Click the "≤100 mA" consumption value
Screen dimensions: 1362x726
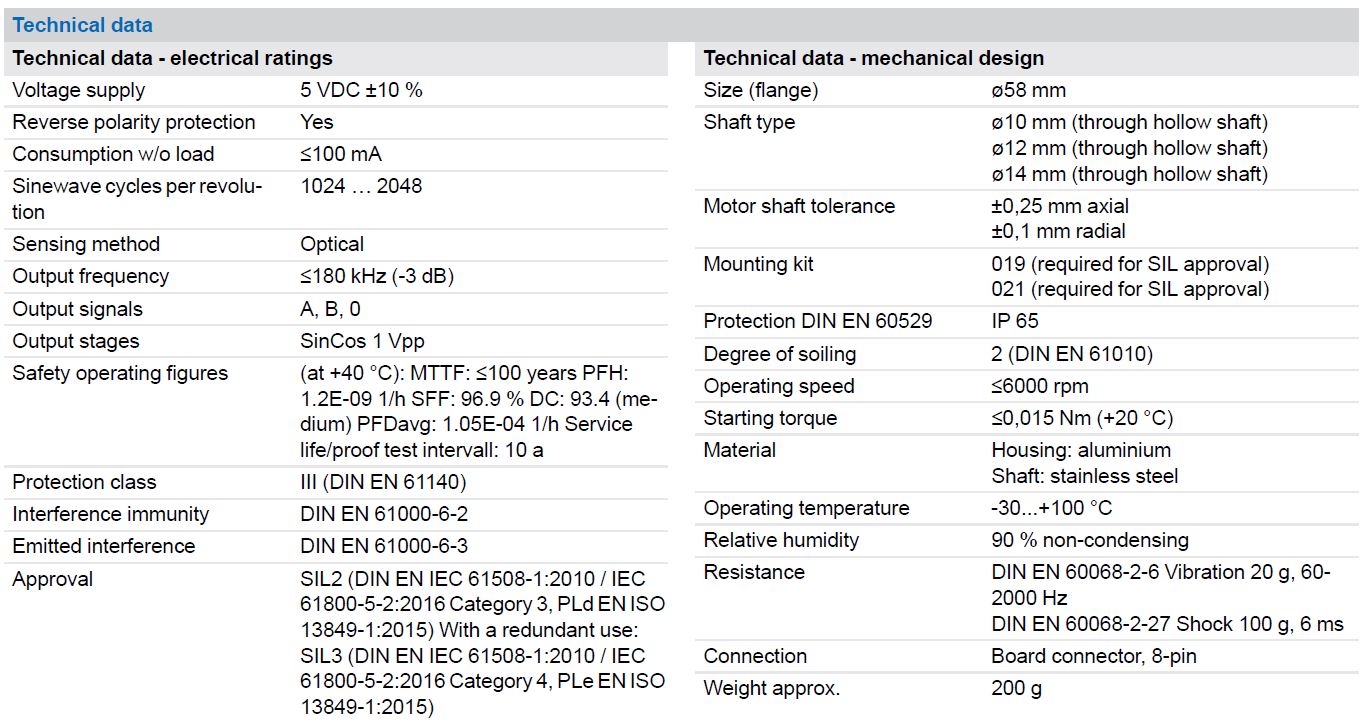coord(341,154)
